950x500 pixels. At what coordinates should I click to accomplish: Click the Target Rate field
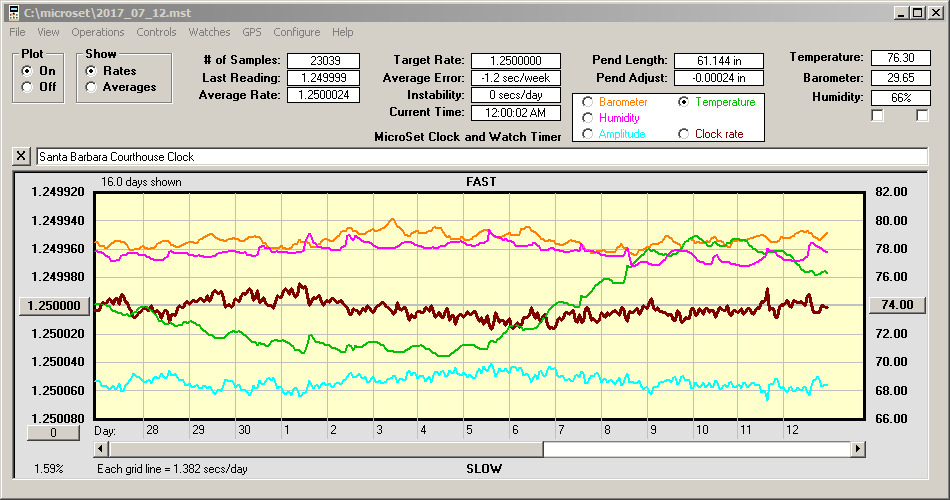(x=516, y=61)
